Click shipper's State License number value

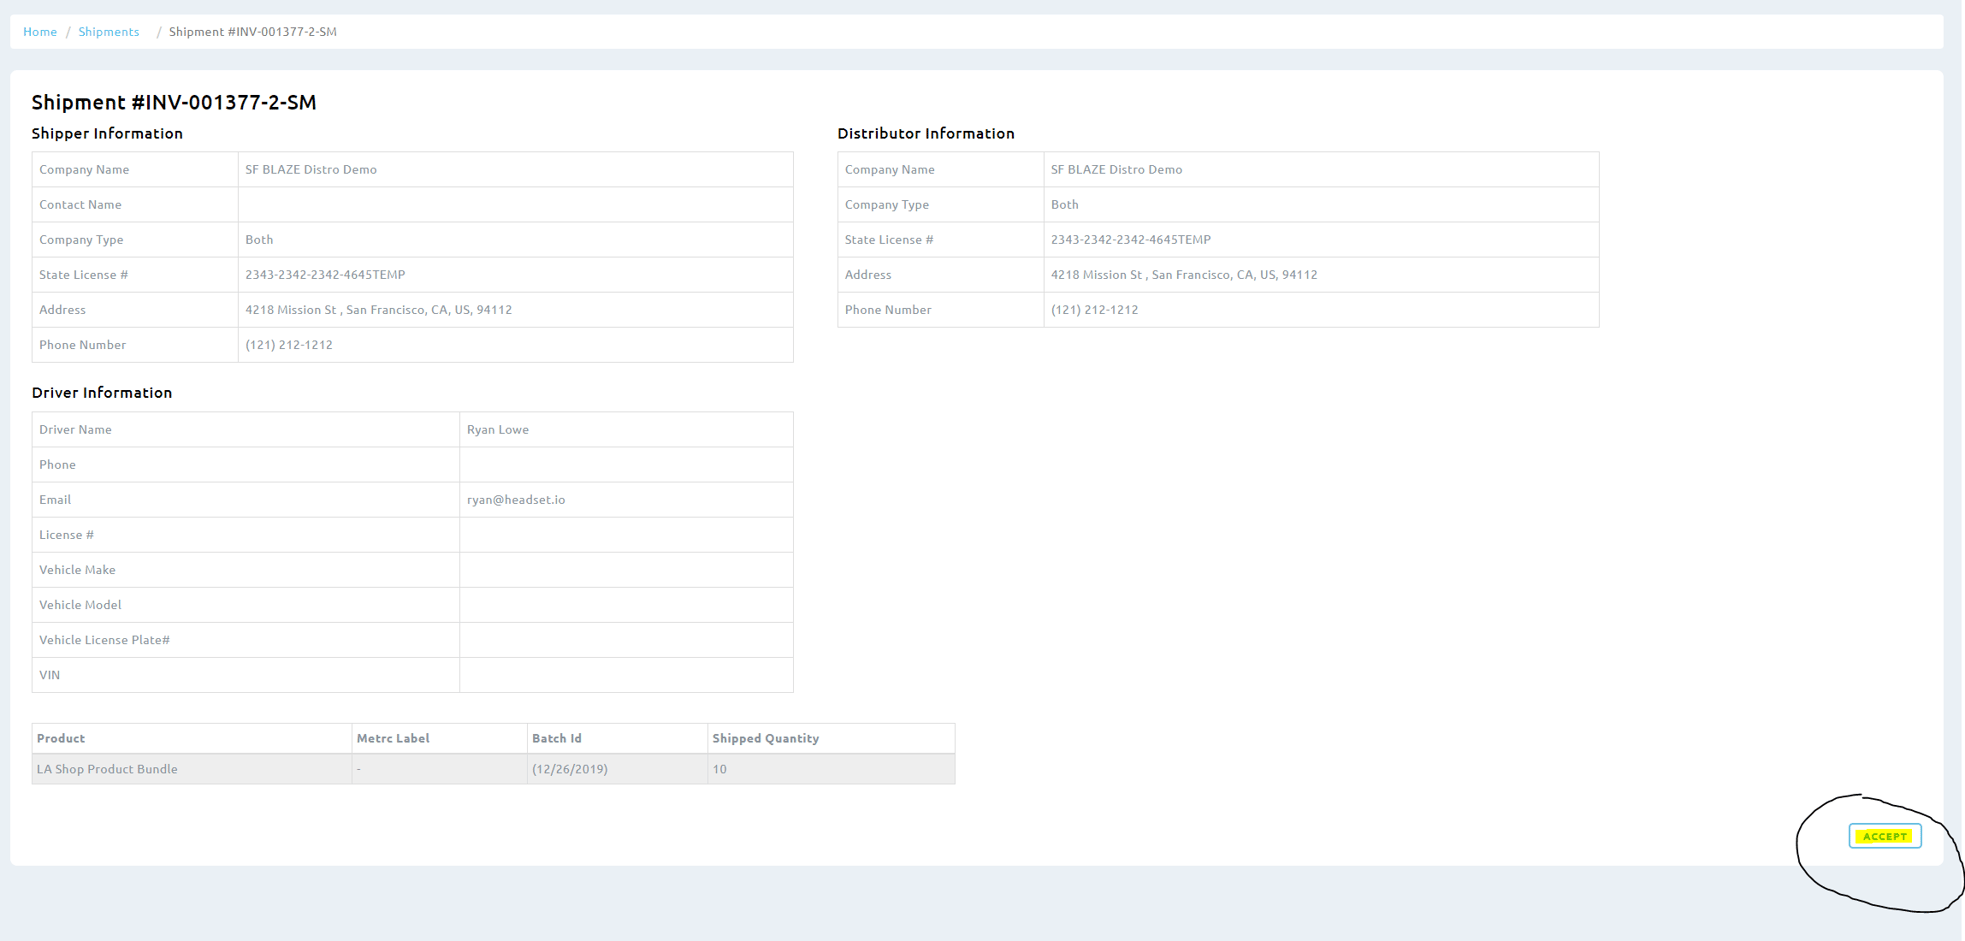325,275
